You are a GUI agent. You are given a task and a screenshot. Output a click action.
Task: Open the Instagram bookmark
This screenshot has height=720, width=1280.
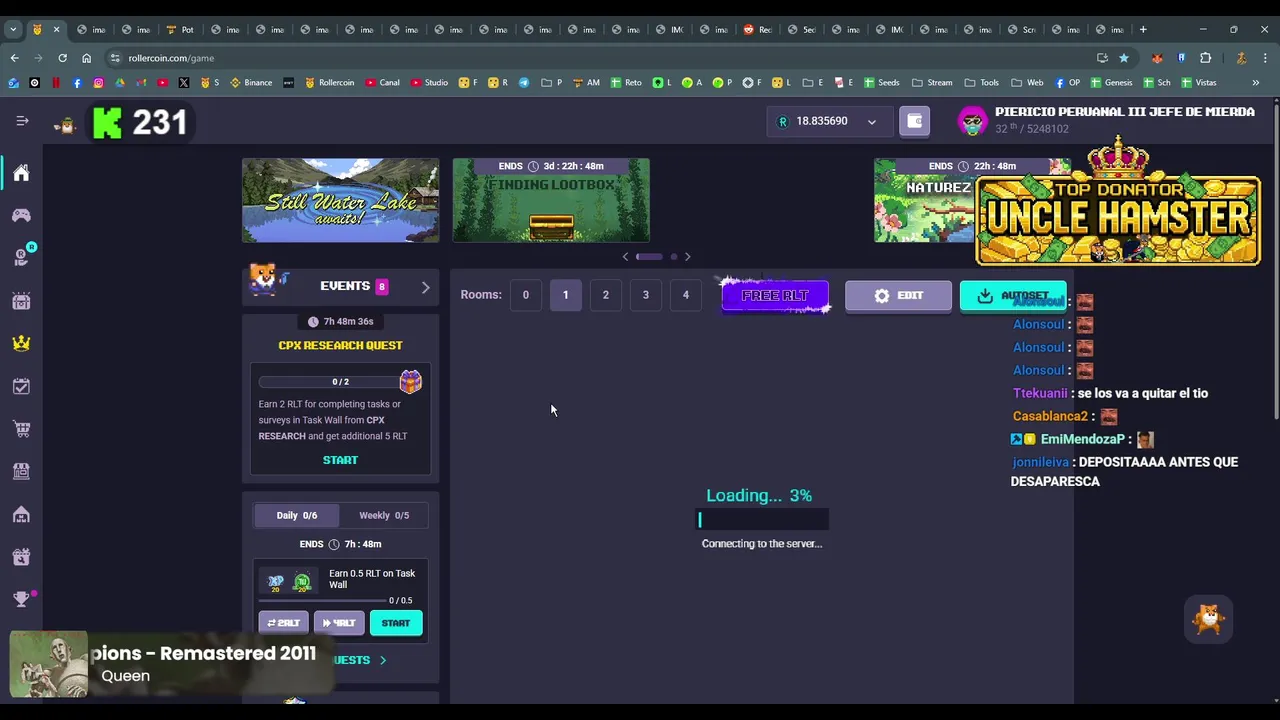click(x=98, y=82)
